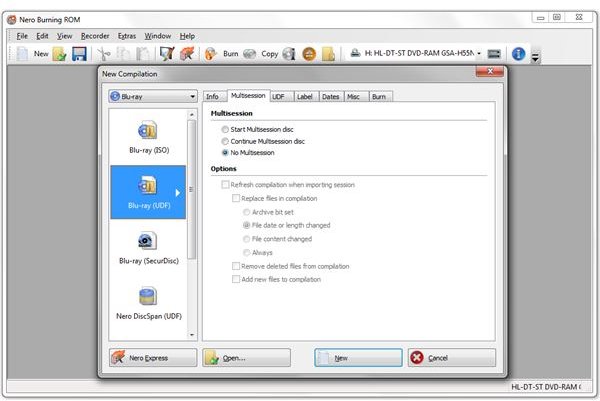Click the Copy documents toolbar icon

[x=123, y=54]
